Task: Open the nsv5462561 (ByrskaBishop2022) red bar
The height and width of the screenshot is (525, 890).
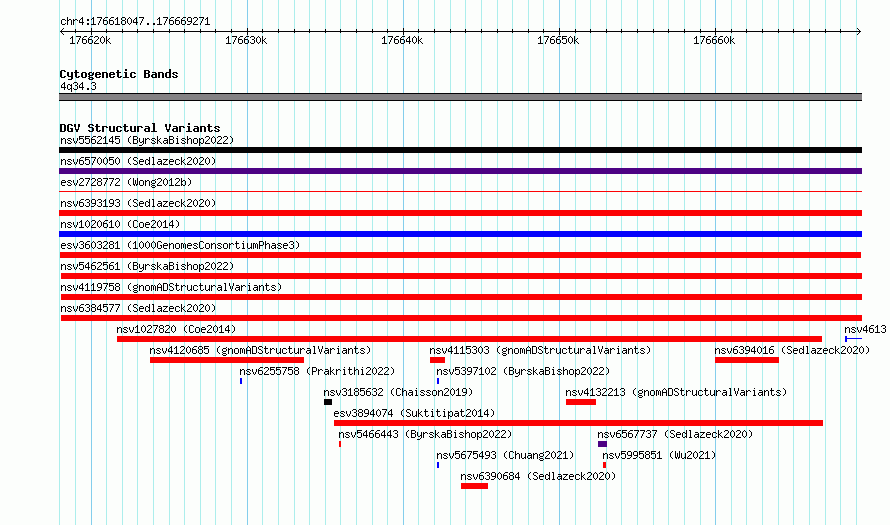Action: click(x=460, y=276)
